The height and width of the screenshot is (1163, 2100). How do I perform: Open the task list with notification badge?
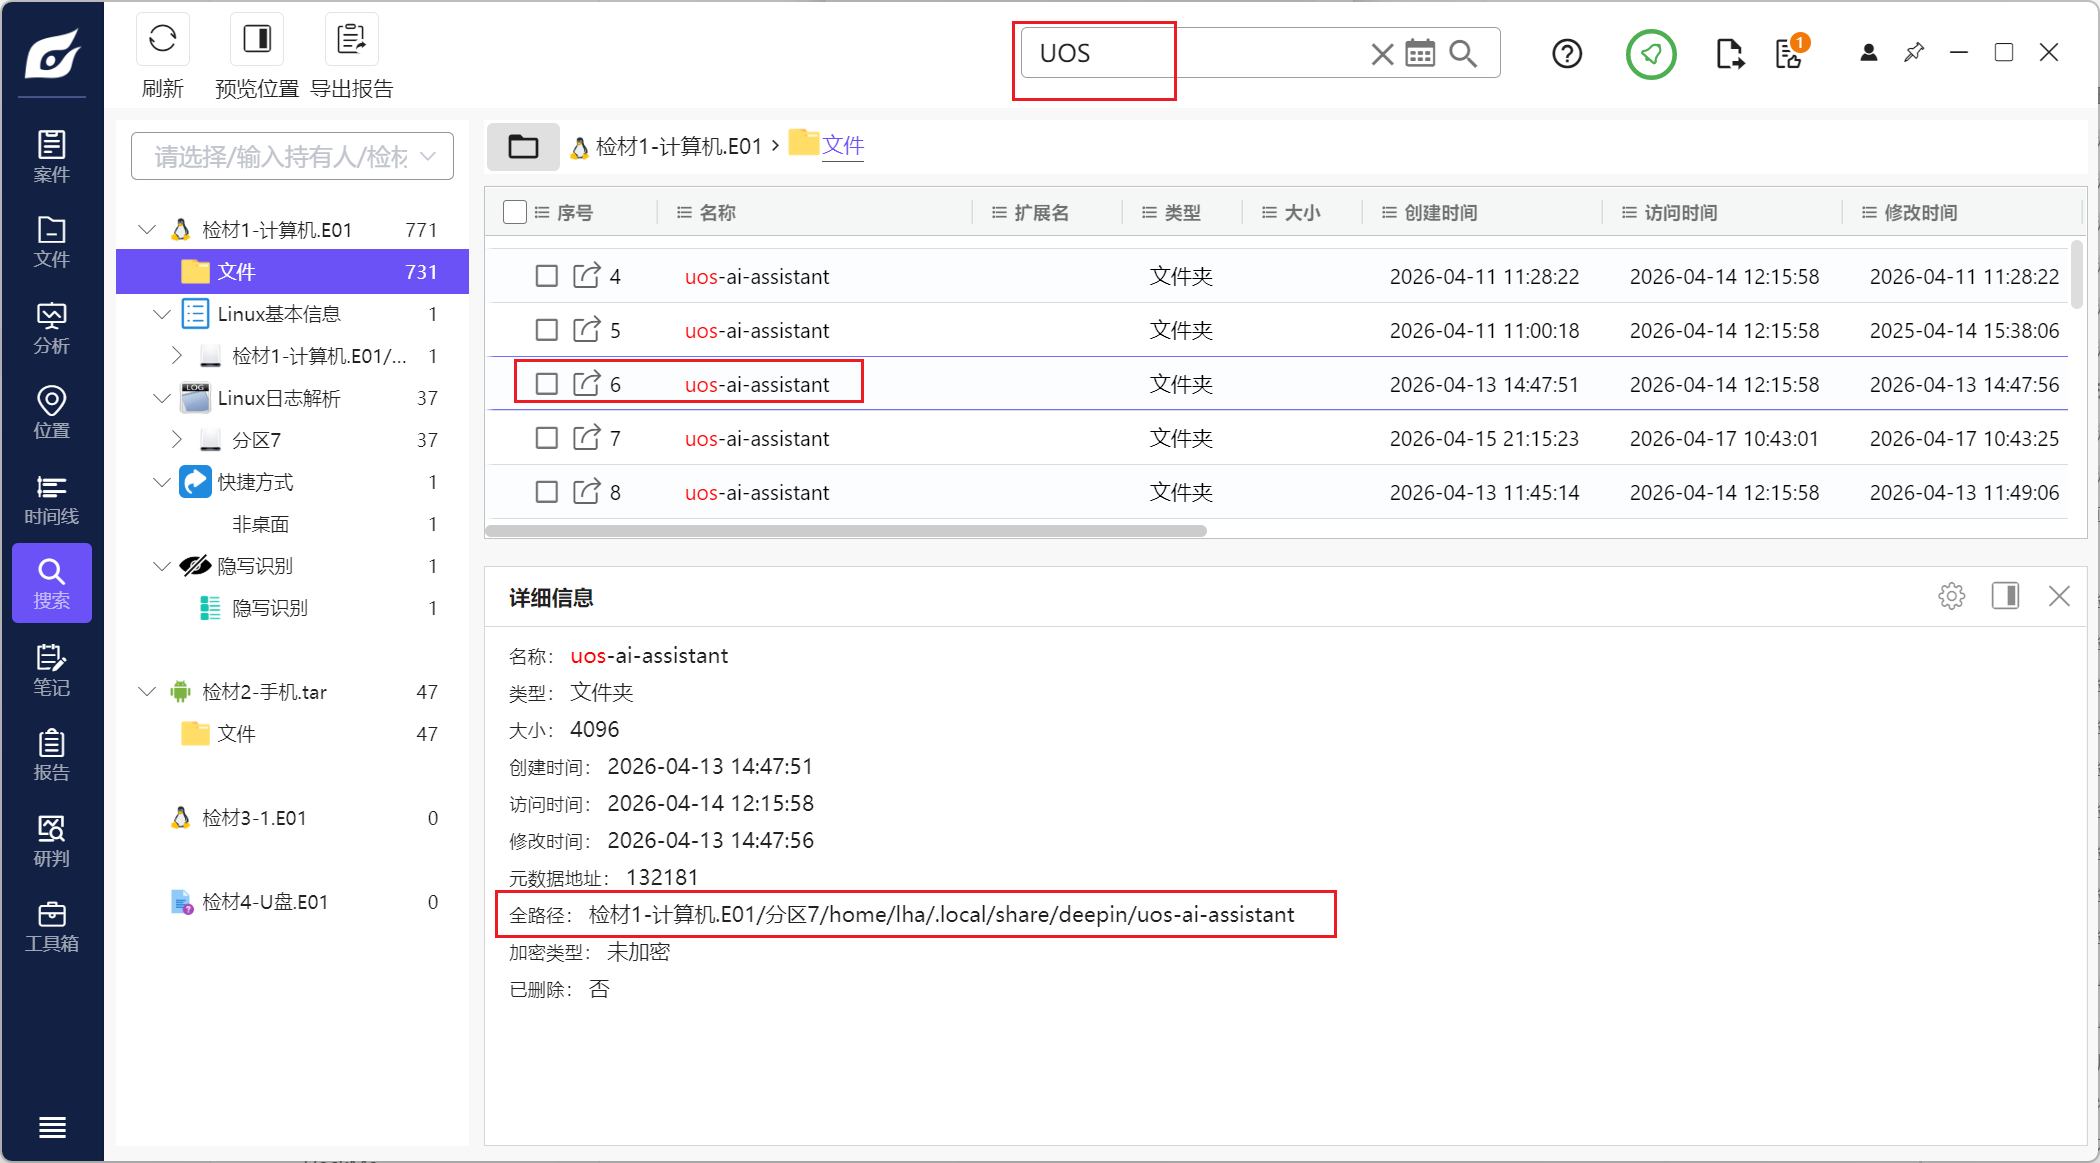click(1790, 53)
